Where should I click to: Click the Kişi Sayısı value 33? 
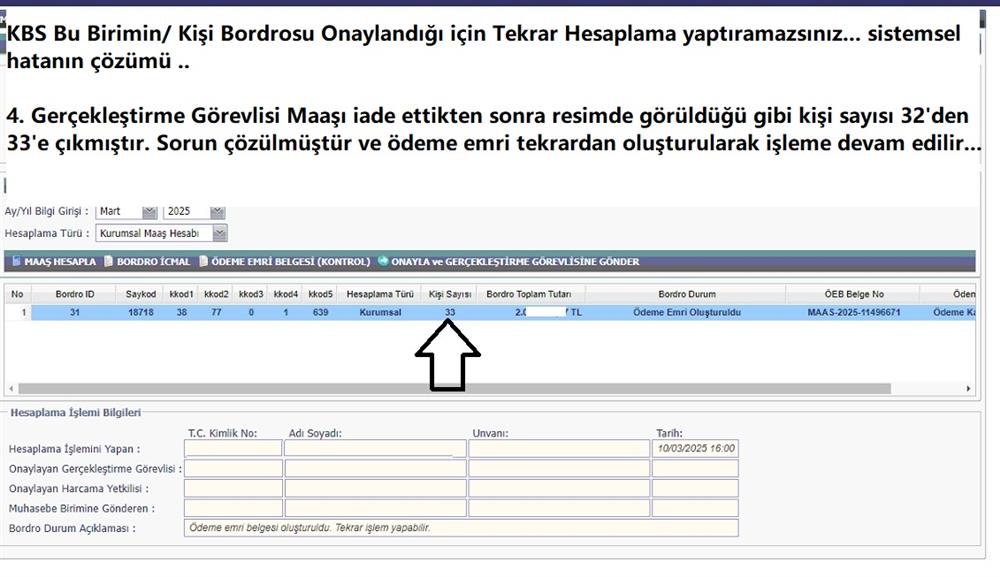(x=450, y=312)
